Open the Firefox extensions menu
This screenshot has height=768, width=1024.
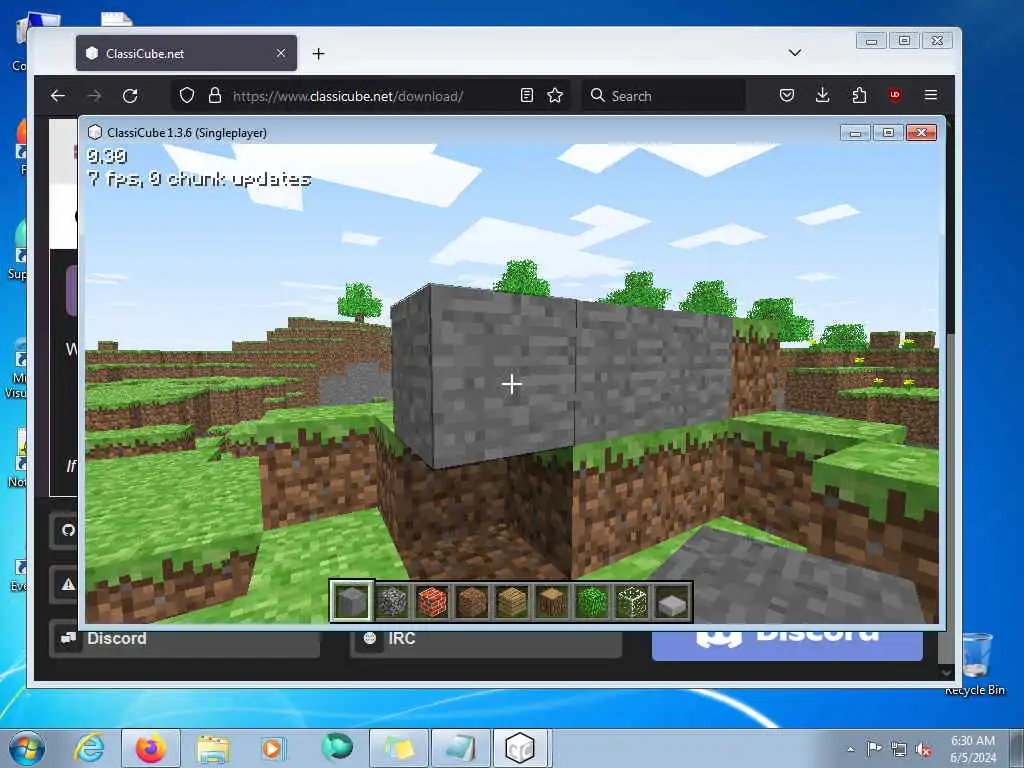(859, 96)
